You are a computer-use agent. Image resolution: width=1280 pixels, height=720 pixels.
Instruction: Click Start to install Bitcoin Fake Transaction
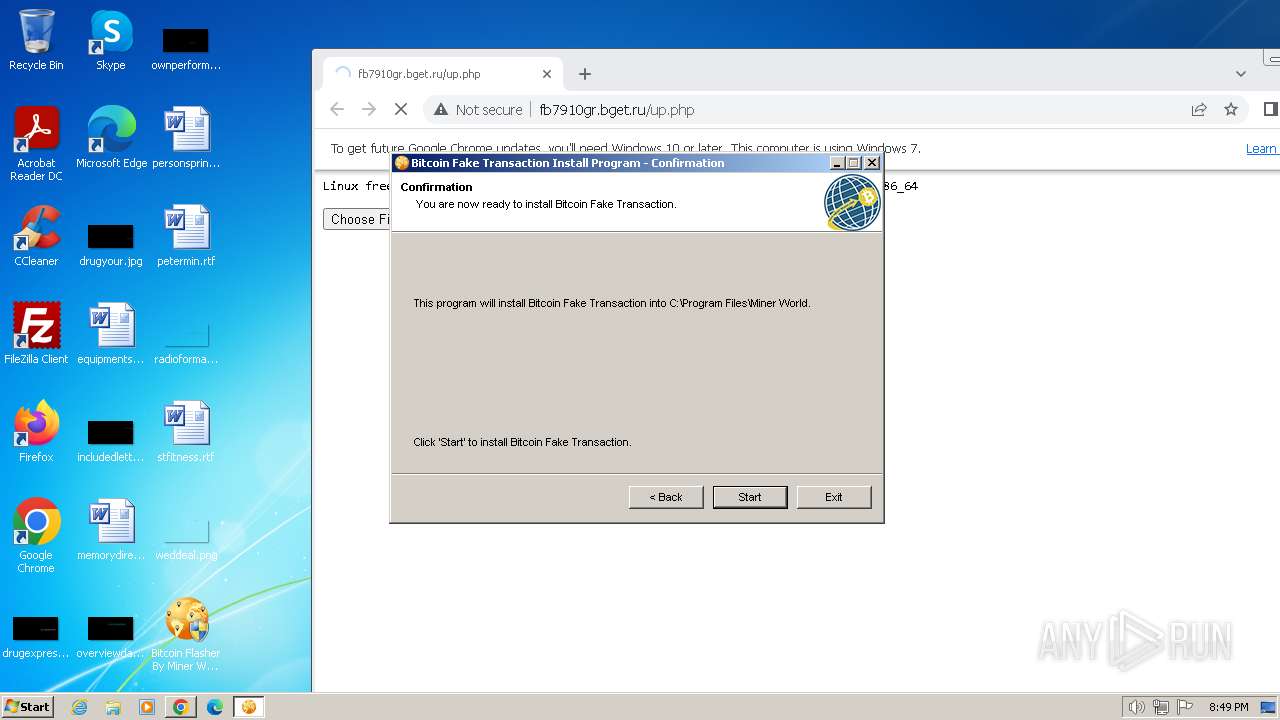[750, 497]
